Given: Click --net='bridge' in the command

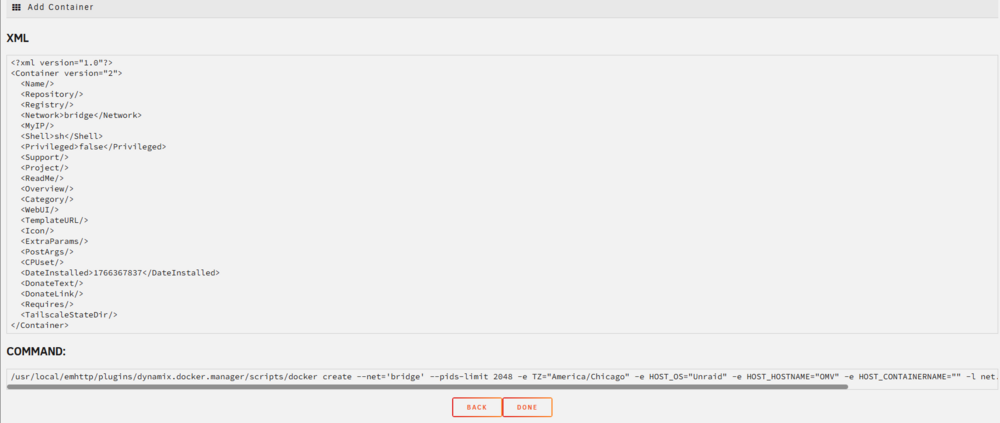Looking at the screenshot, I should pos(390,376).
